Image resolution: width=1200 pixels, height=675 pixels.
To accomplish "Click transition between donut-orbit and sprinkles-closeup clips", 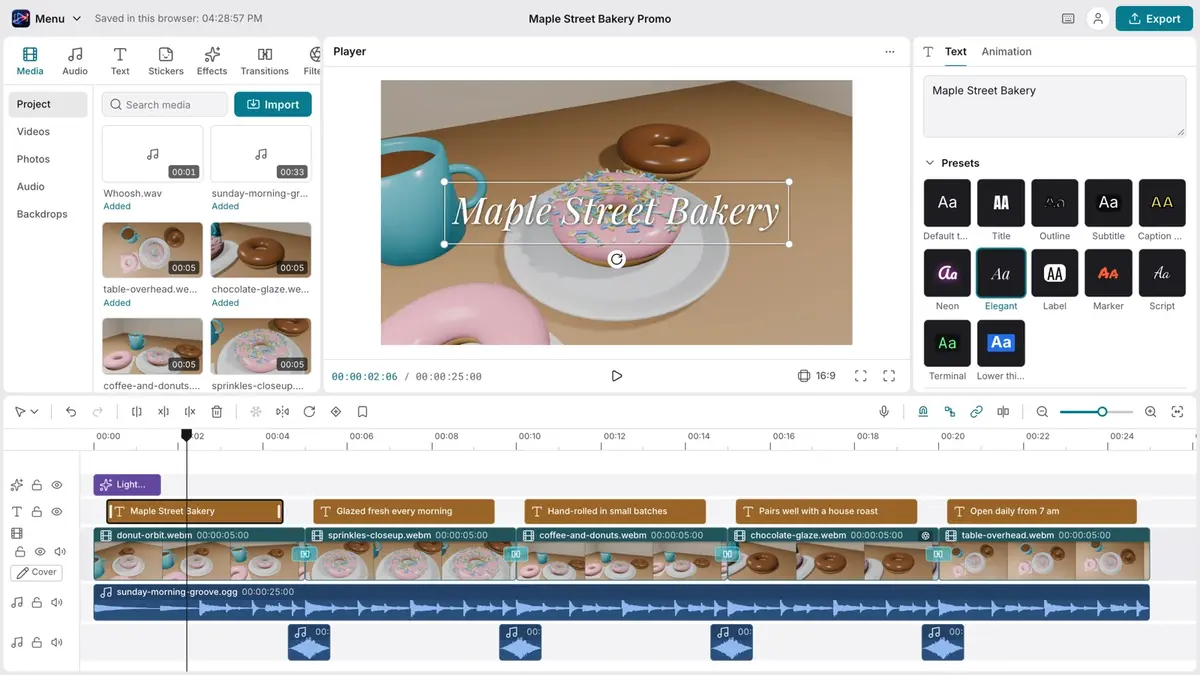I will 305,554.
